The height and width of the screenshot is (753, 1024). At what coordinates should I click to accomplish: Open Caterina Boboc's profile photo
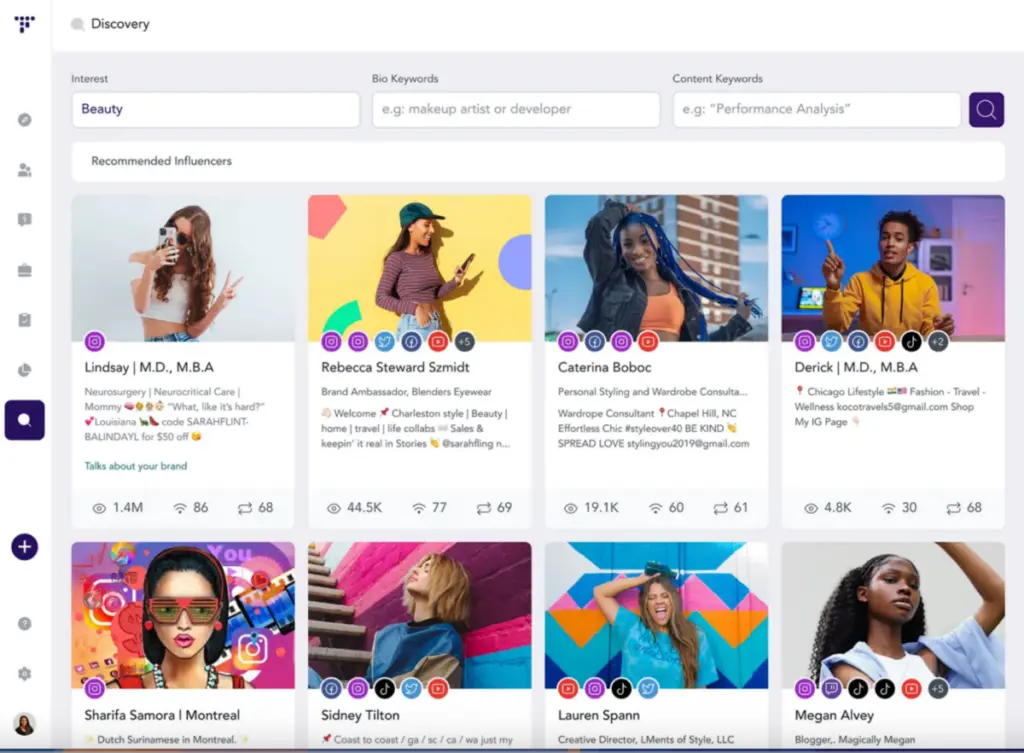(656, 268)
